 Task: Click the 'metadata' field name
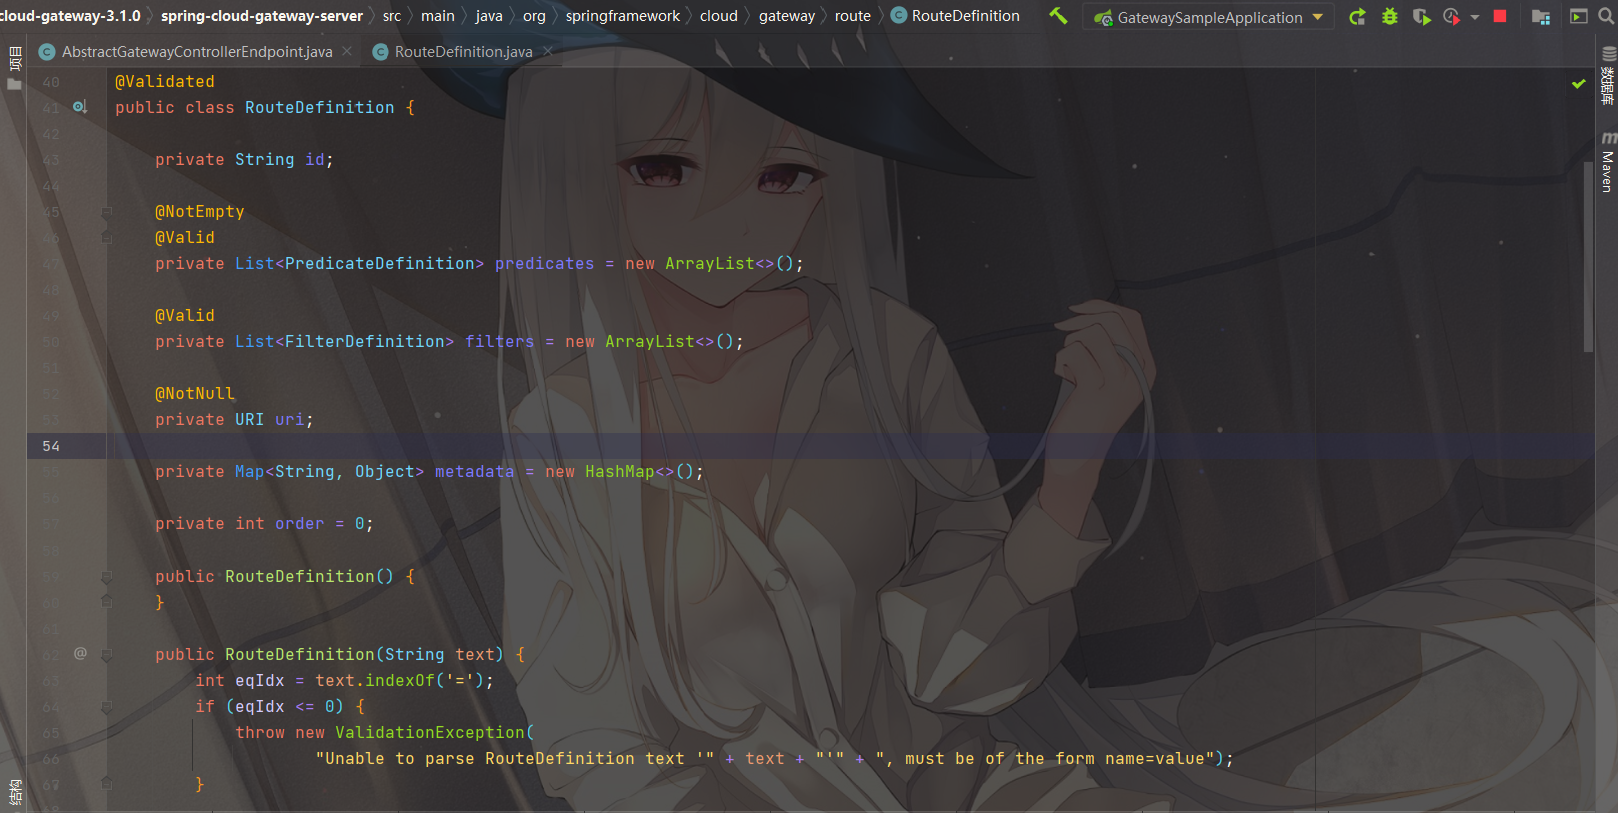(475, 472)
